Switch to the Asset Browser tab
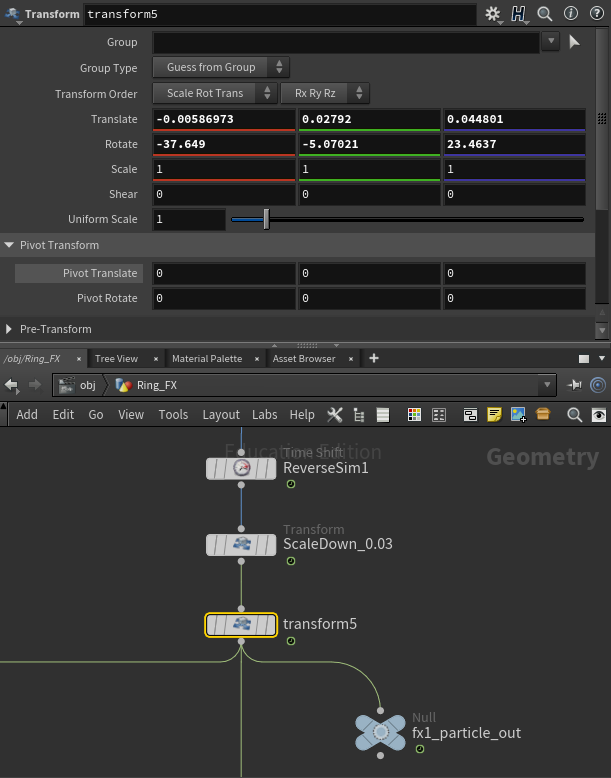 (x=304, y=359)
